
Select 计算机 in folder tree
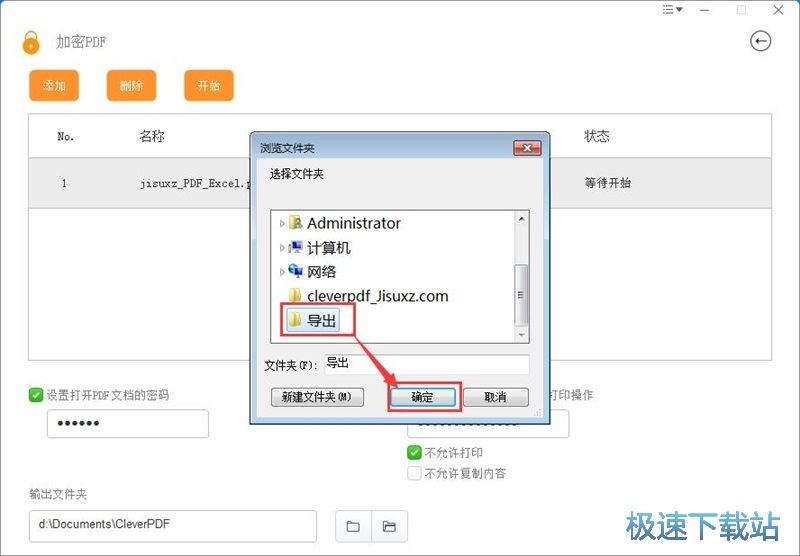pos(329,248)
